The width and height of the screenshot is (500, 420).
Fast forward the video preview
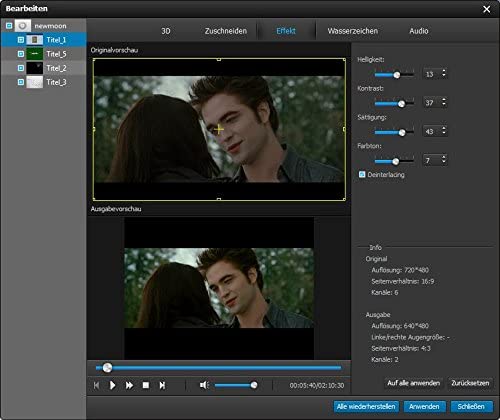click(x=129, y=385)
